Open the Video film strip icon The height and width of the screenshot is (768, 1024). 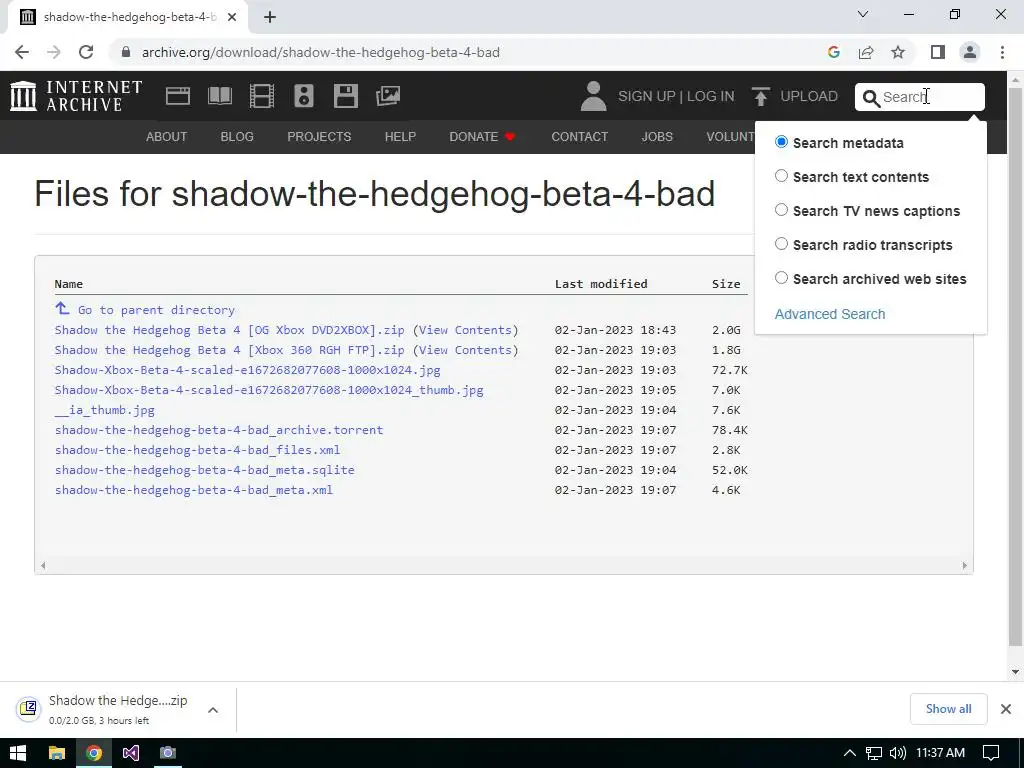click(x=261, y=96)
